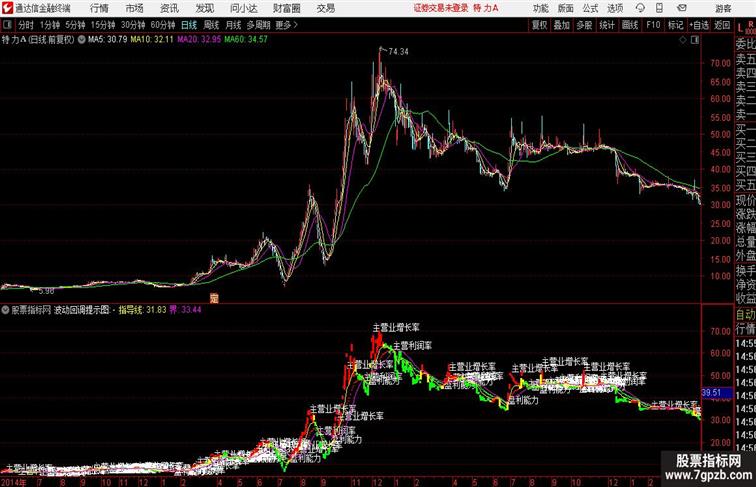Switch to the 30分钟 period tab

(133, 25)
